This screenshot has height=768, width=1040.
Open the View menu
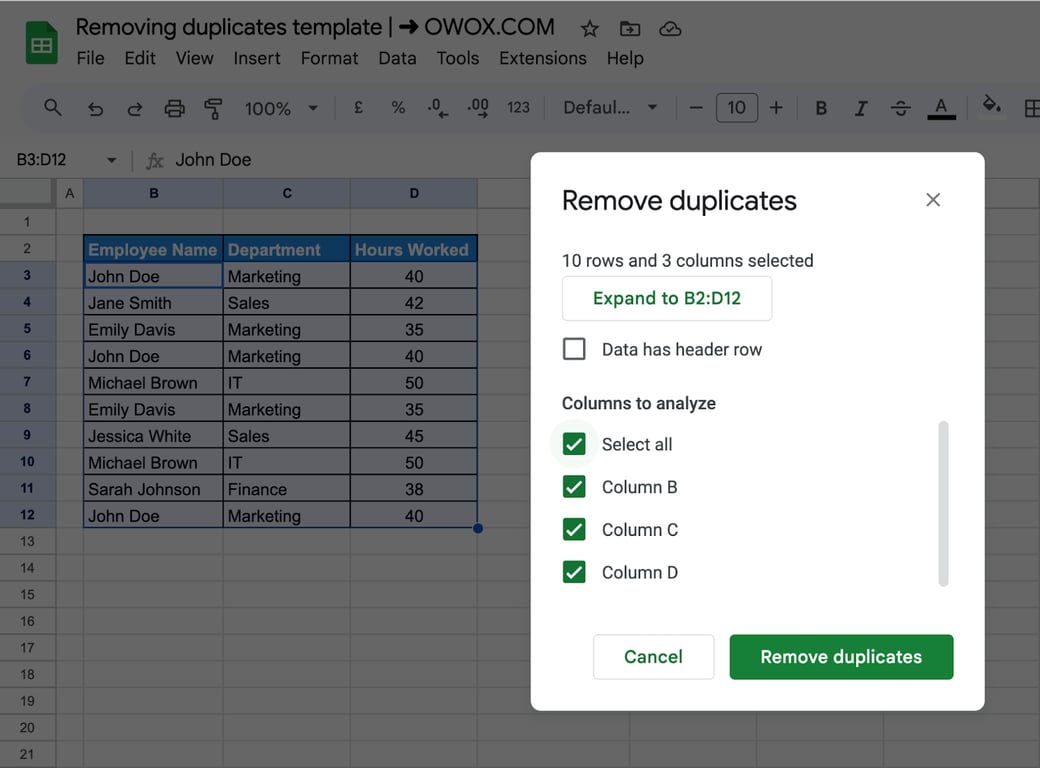tap(194, 58)
